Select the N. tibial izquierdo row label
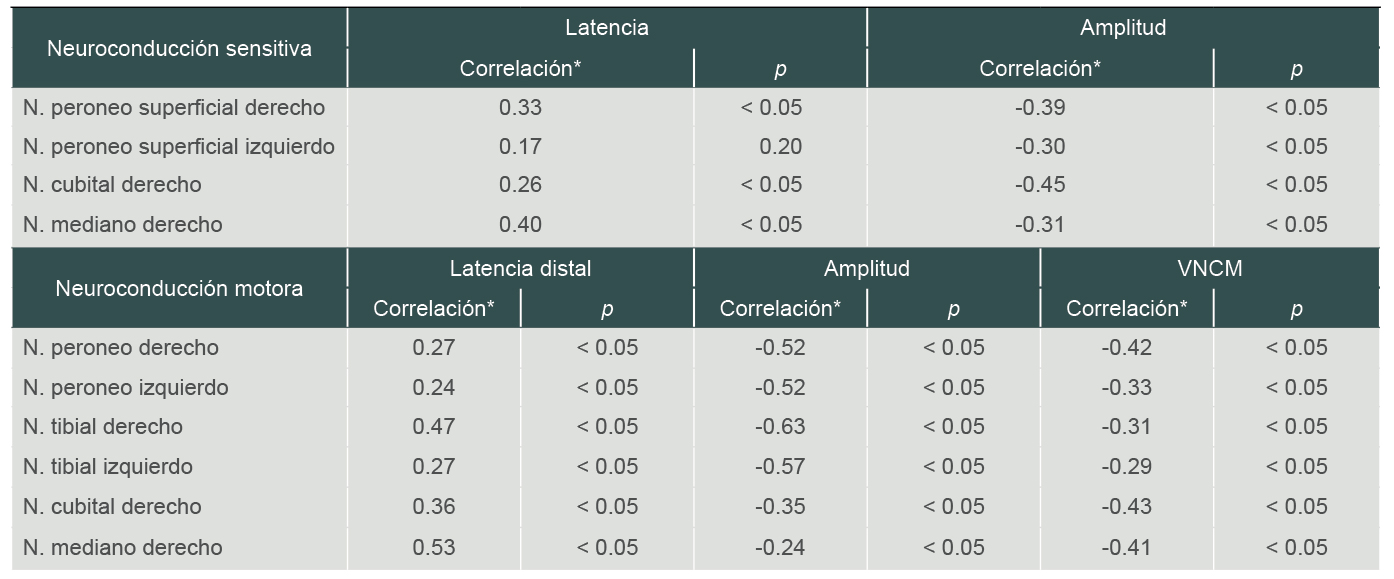Image resolution: width=1394 pixels, height=579 pixels. [x=108, y=467]
